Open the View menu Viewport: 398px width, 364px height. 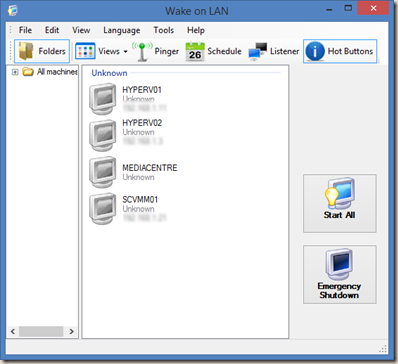click(81, 30)
